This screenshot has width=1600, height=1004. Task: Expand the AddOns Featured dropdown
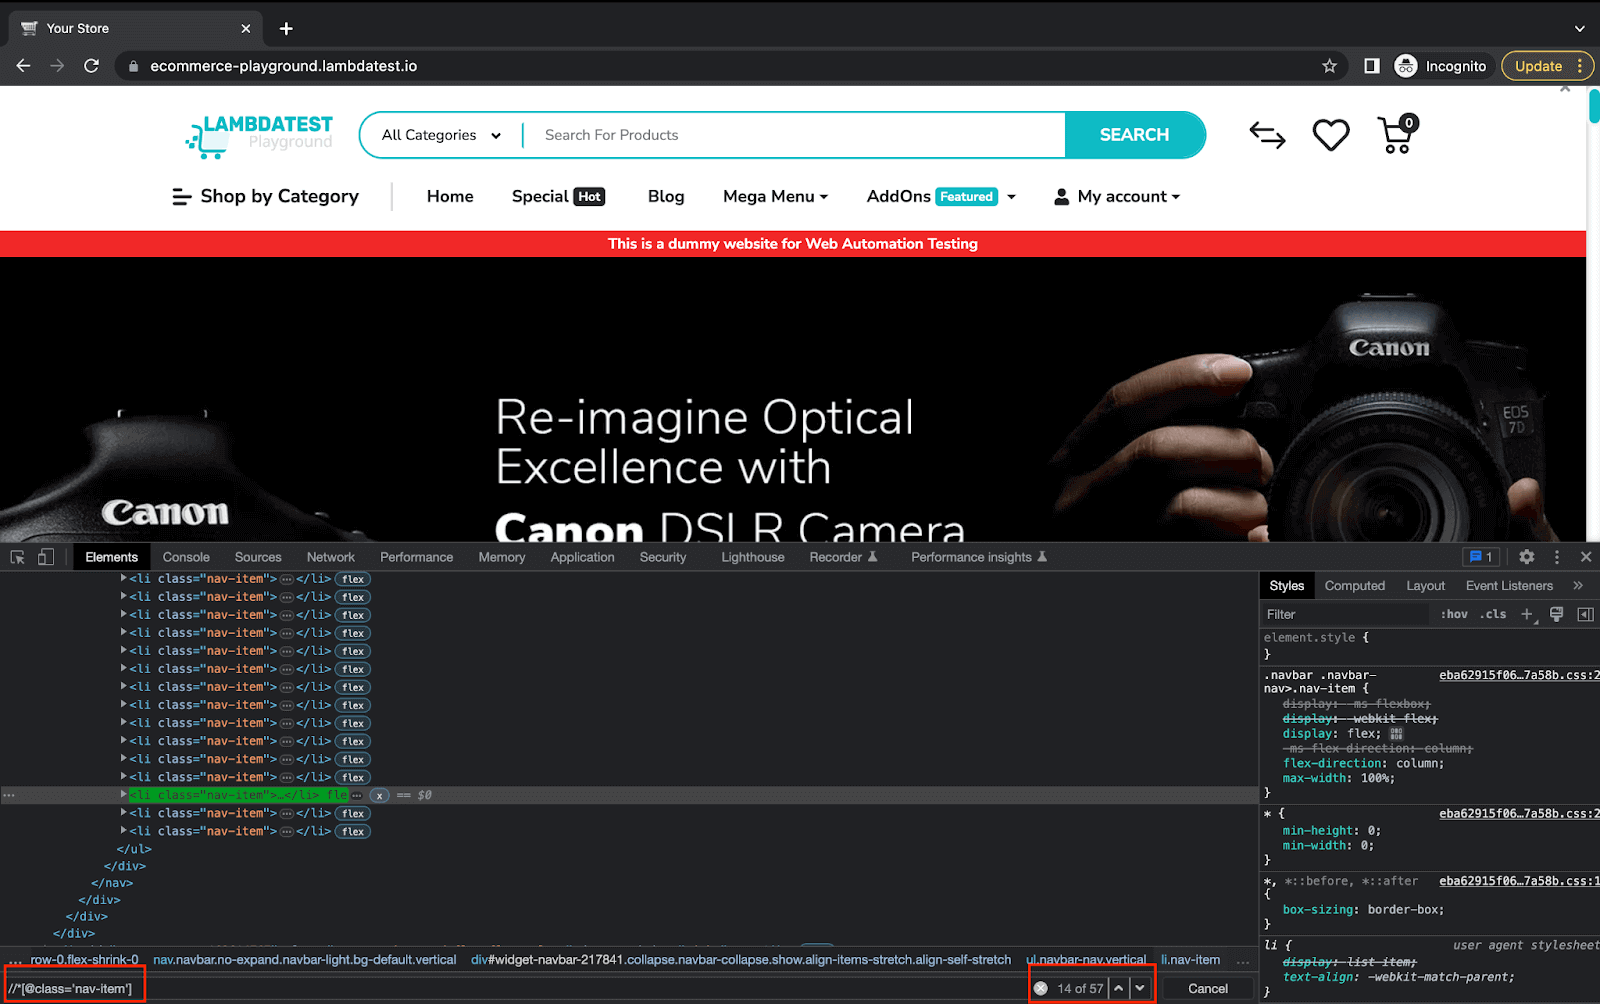(941, 196)
